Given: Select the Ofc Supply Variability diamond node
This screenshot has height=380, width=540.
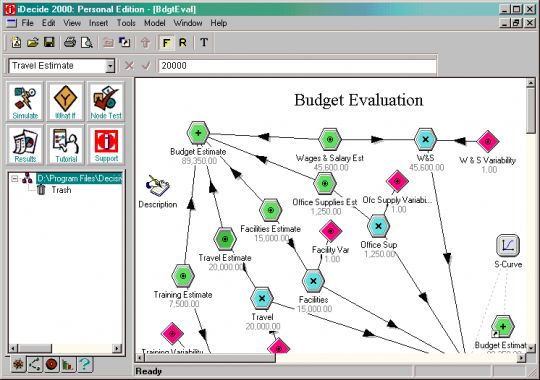Looking at the screenshot, I should tap(397, 181).
